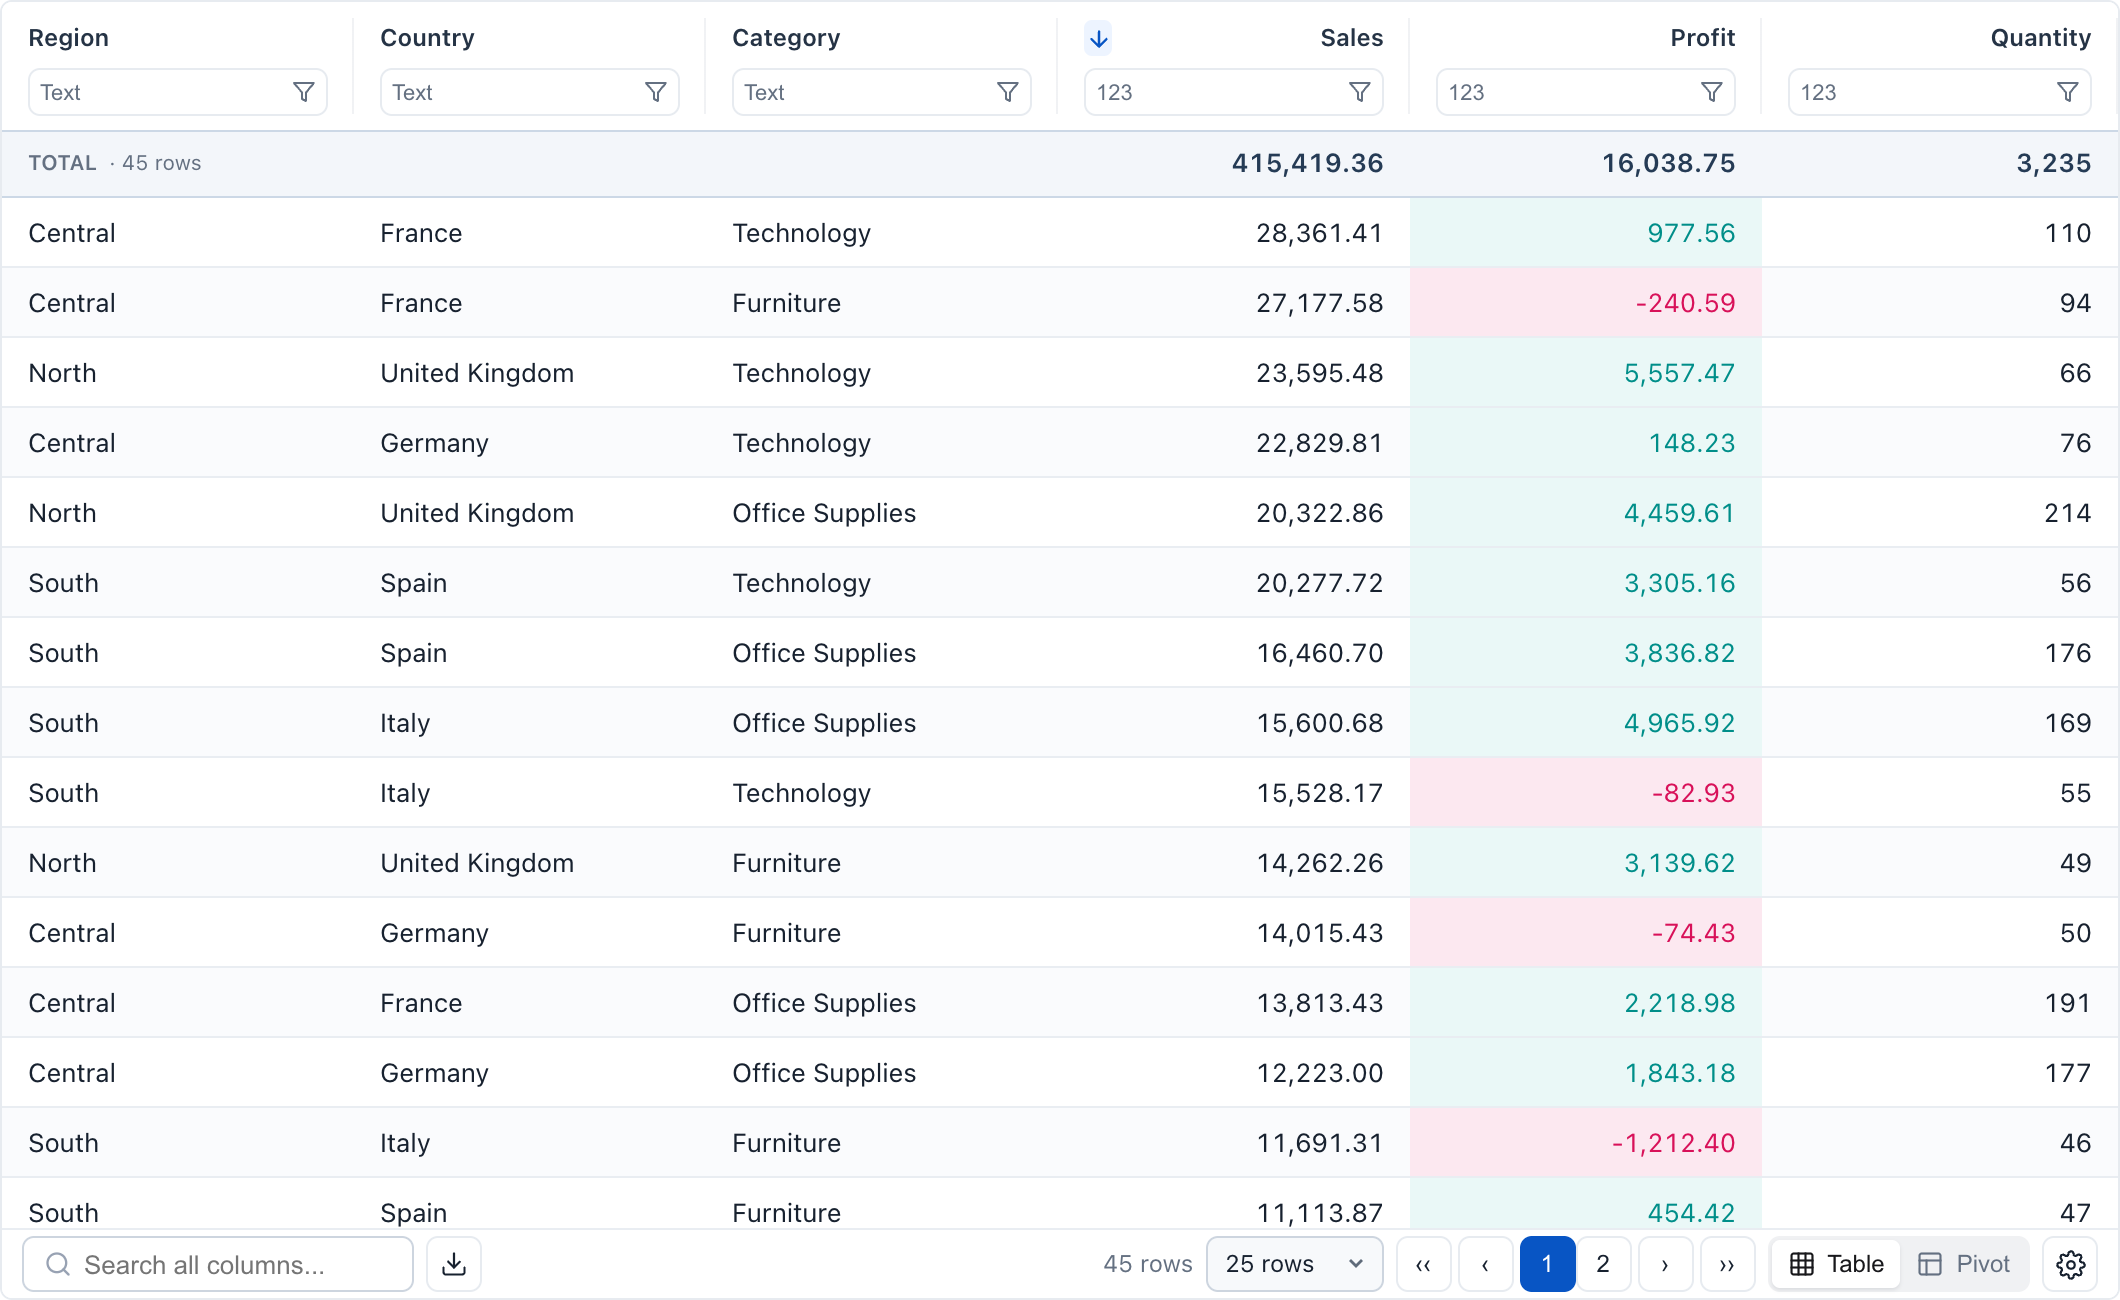Screen dimensions: 2120x1300
Task: Click the profit cell 977.56
Action: [x=1586, y=233]
